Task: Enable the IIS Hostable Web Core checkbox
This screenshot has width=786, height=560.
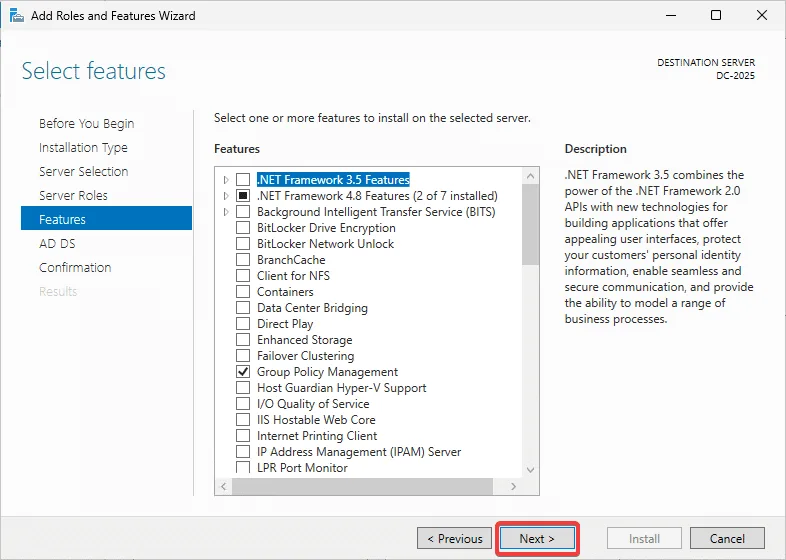Action: pos(243,420)
